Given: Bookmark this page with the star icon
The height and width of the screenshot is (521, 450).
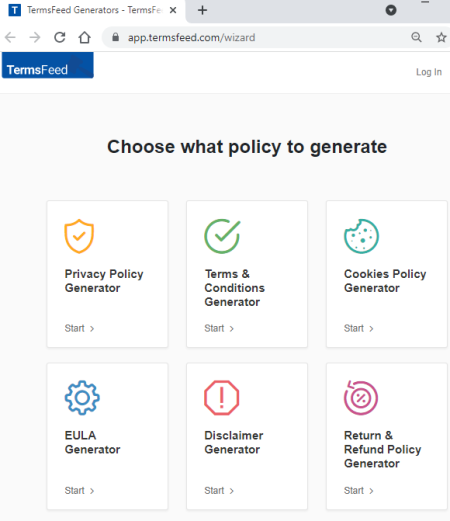Looking at the screenshot, I should 441,37.
